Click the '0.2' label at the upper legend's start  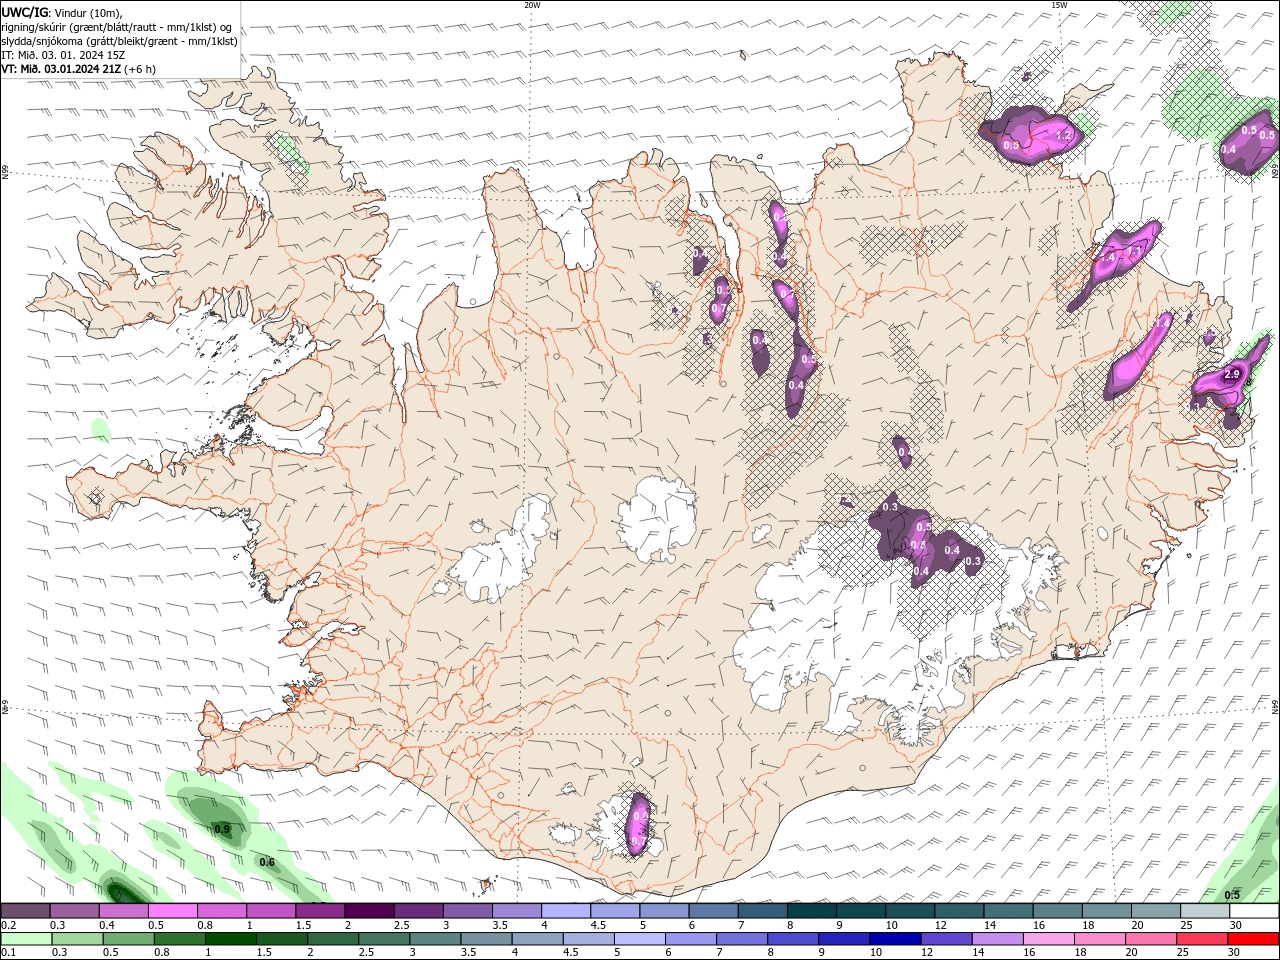click(8, 925)
